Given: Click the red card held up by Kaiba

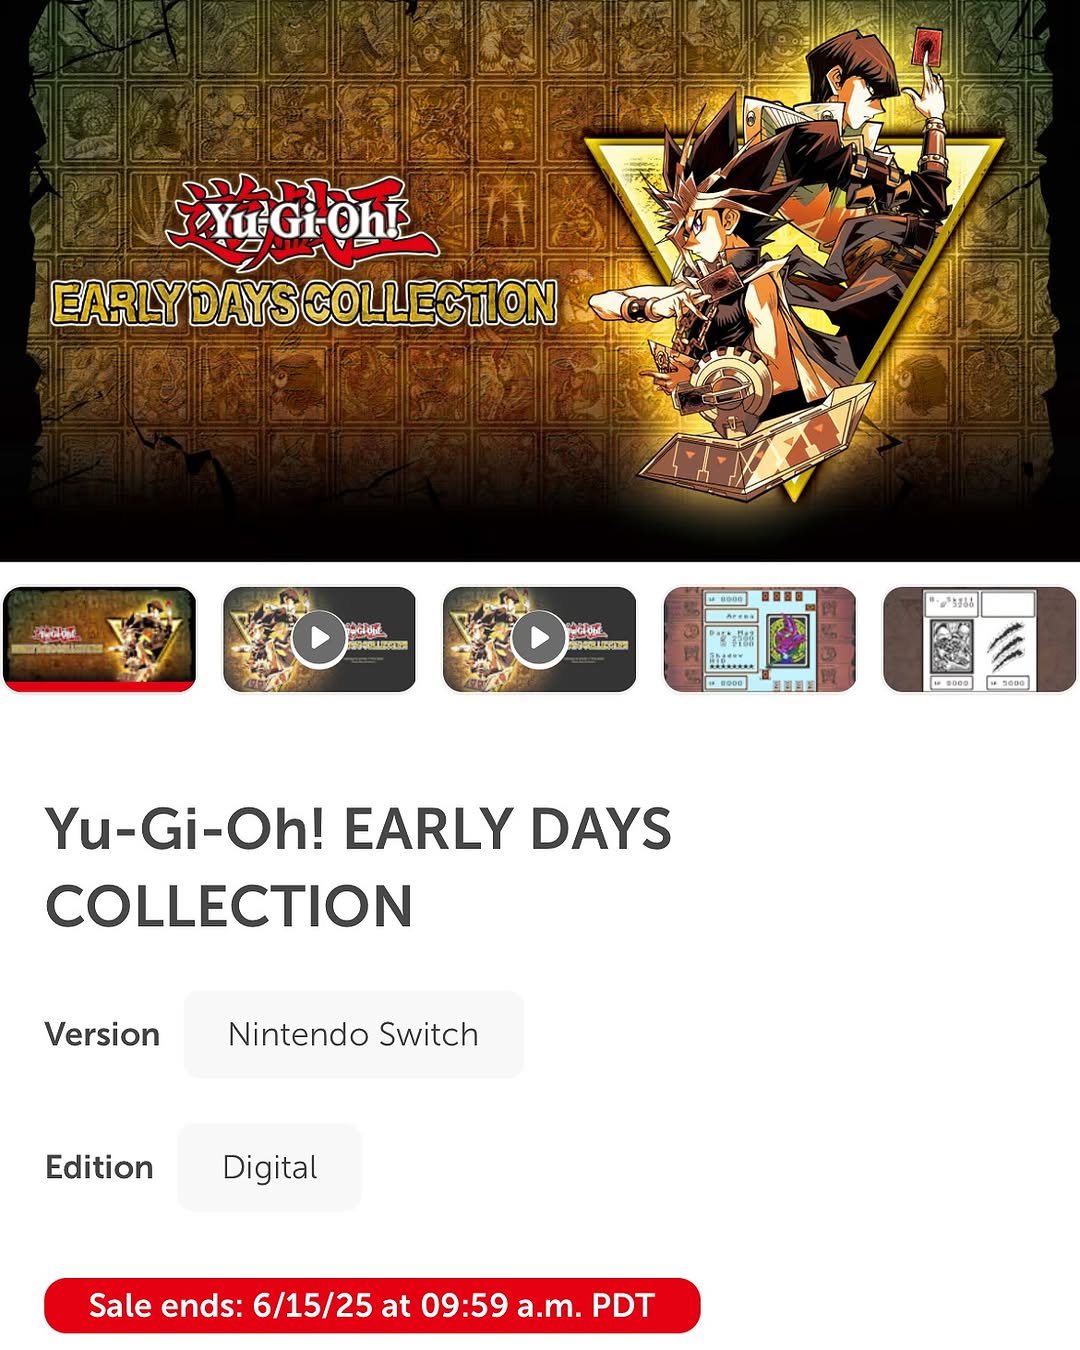Looking at the screenshot, I should pos(927,47).
